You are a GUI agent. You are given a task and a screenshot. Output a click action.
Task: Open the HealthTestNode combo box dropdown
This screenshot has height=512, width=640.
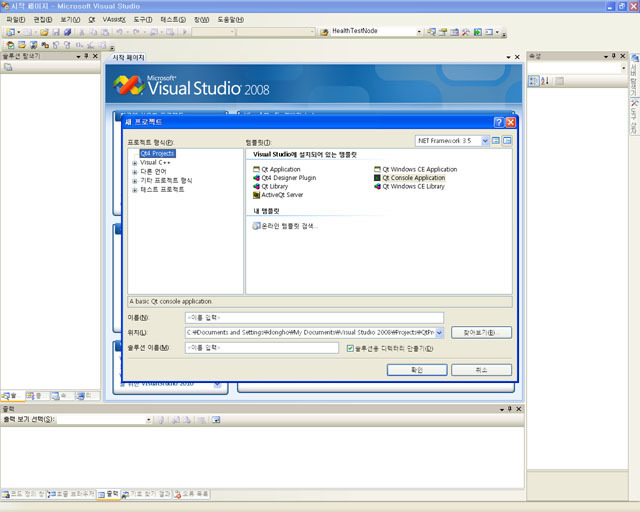coord(419,32)
